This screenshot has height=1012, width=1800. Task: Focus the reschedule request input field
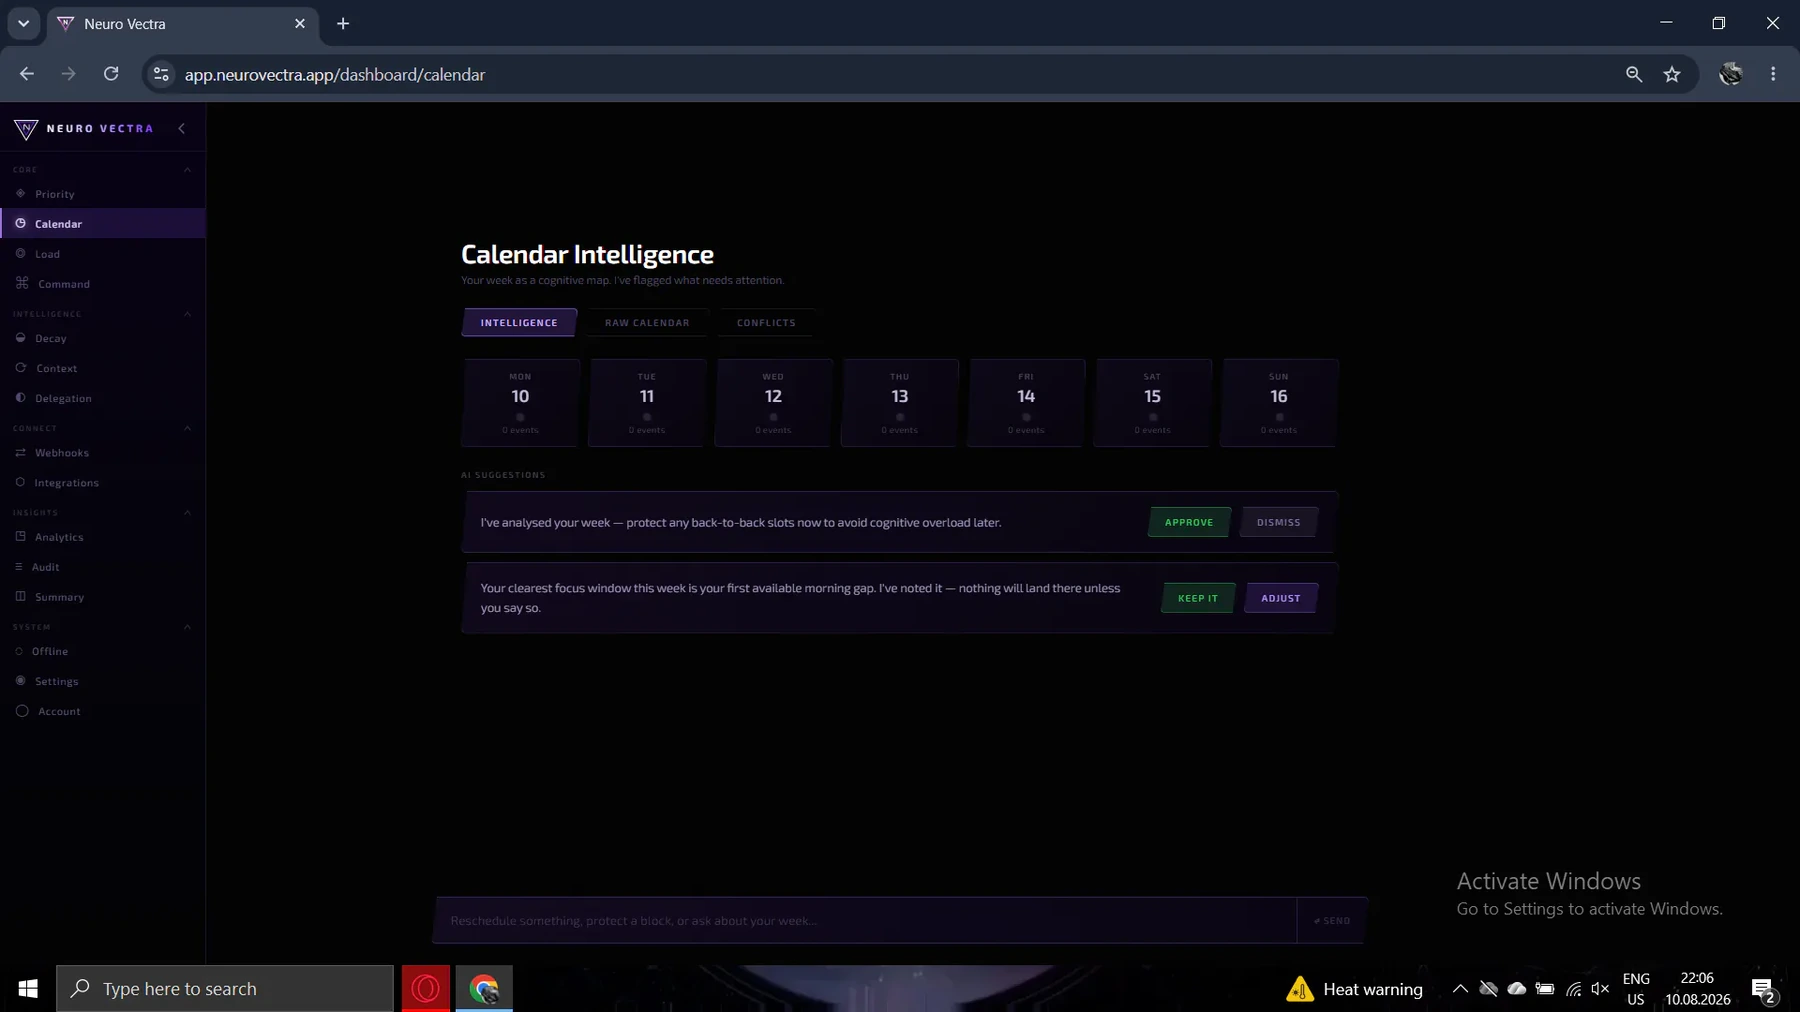pyautogui.click(x=866, y=920)
